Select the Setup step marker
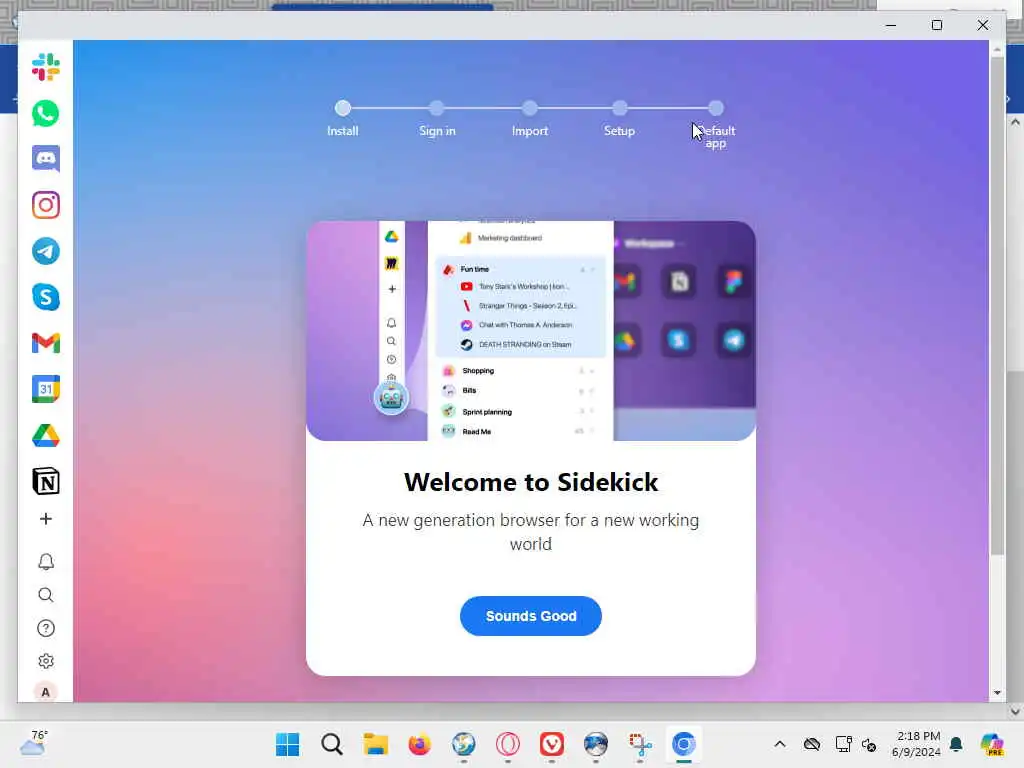This screenshot has height=768, width=1024. click(x=620, y=108)
